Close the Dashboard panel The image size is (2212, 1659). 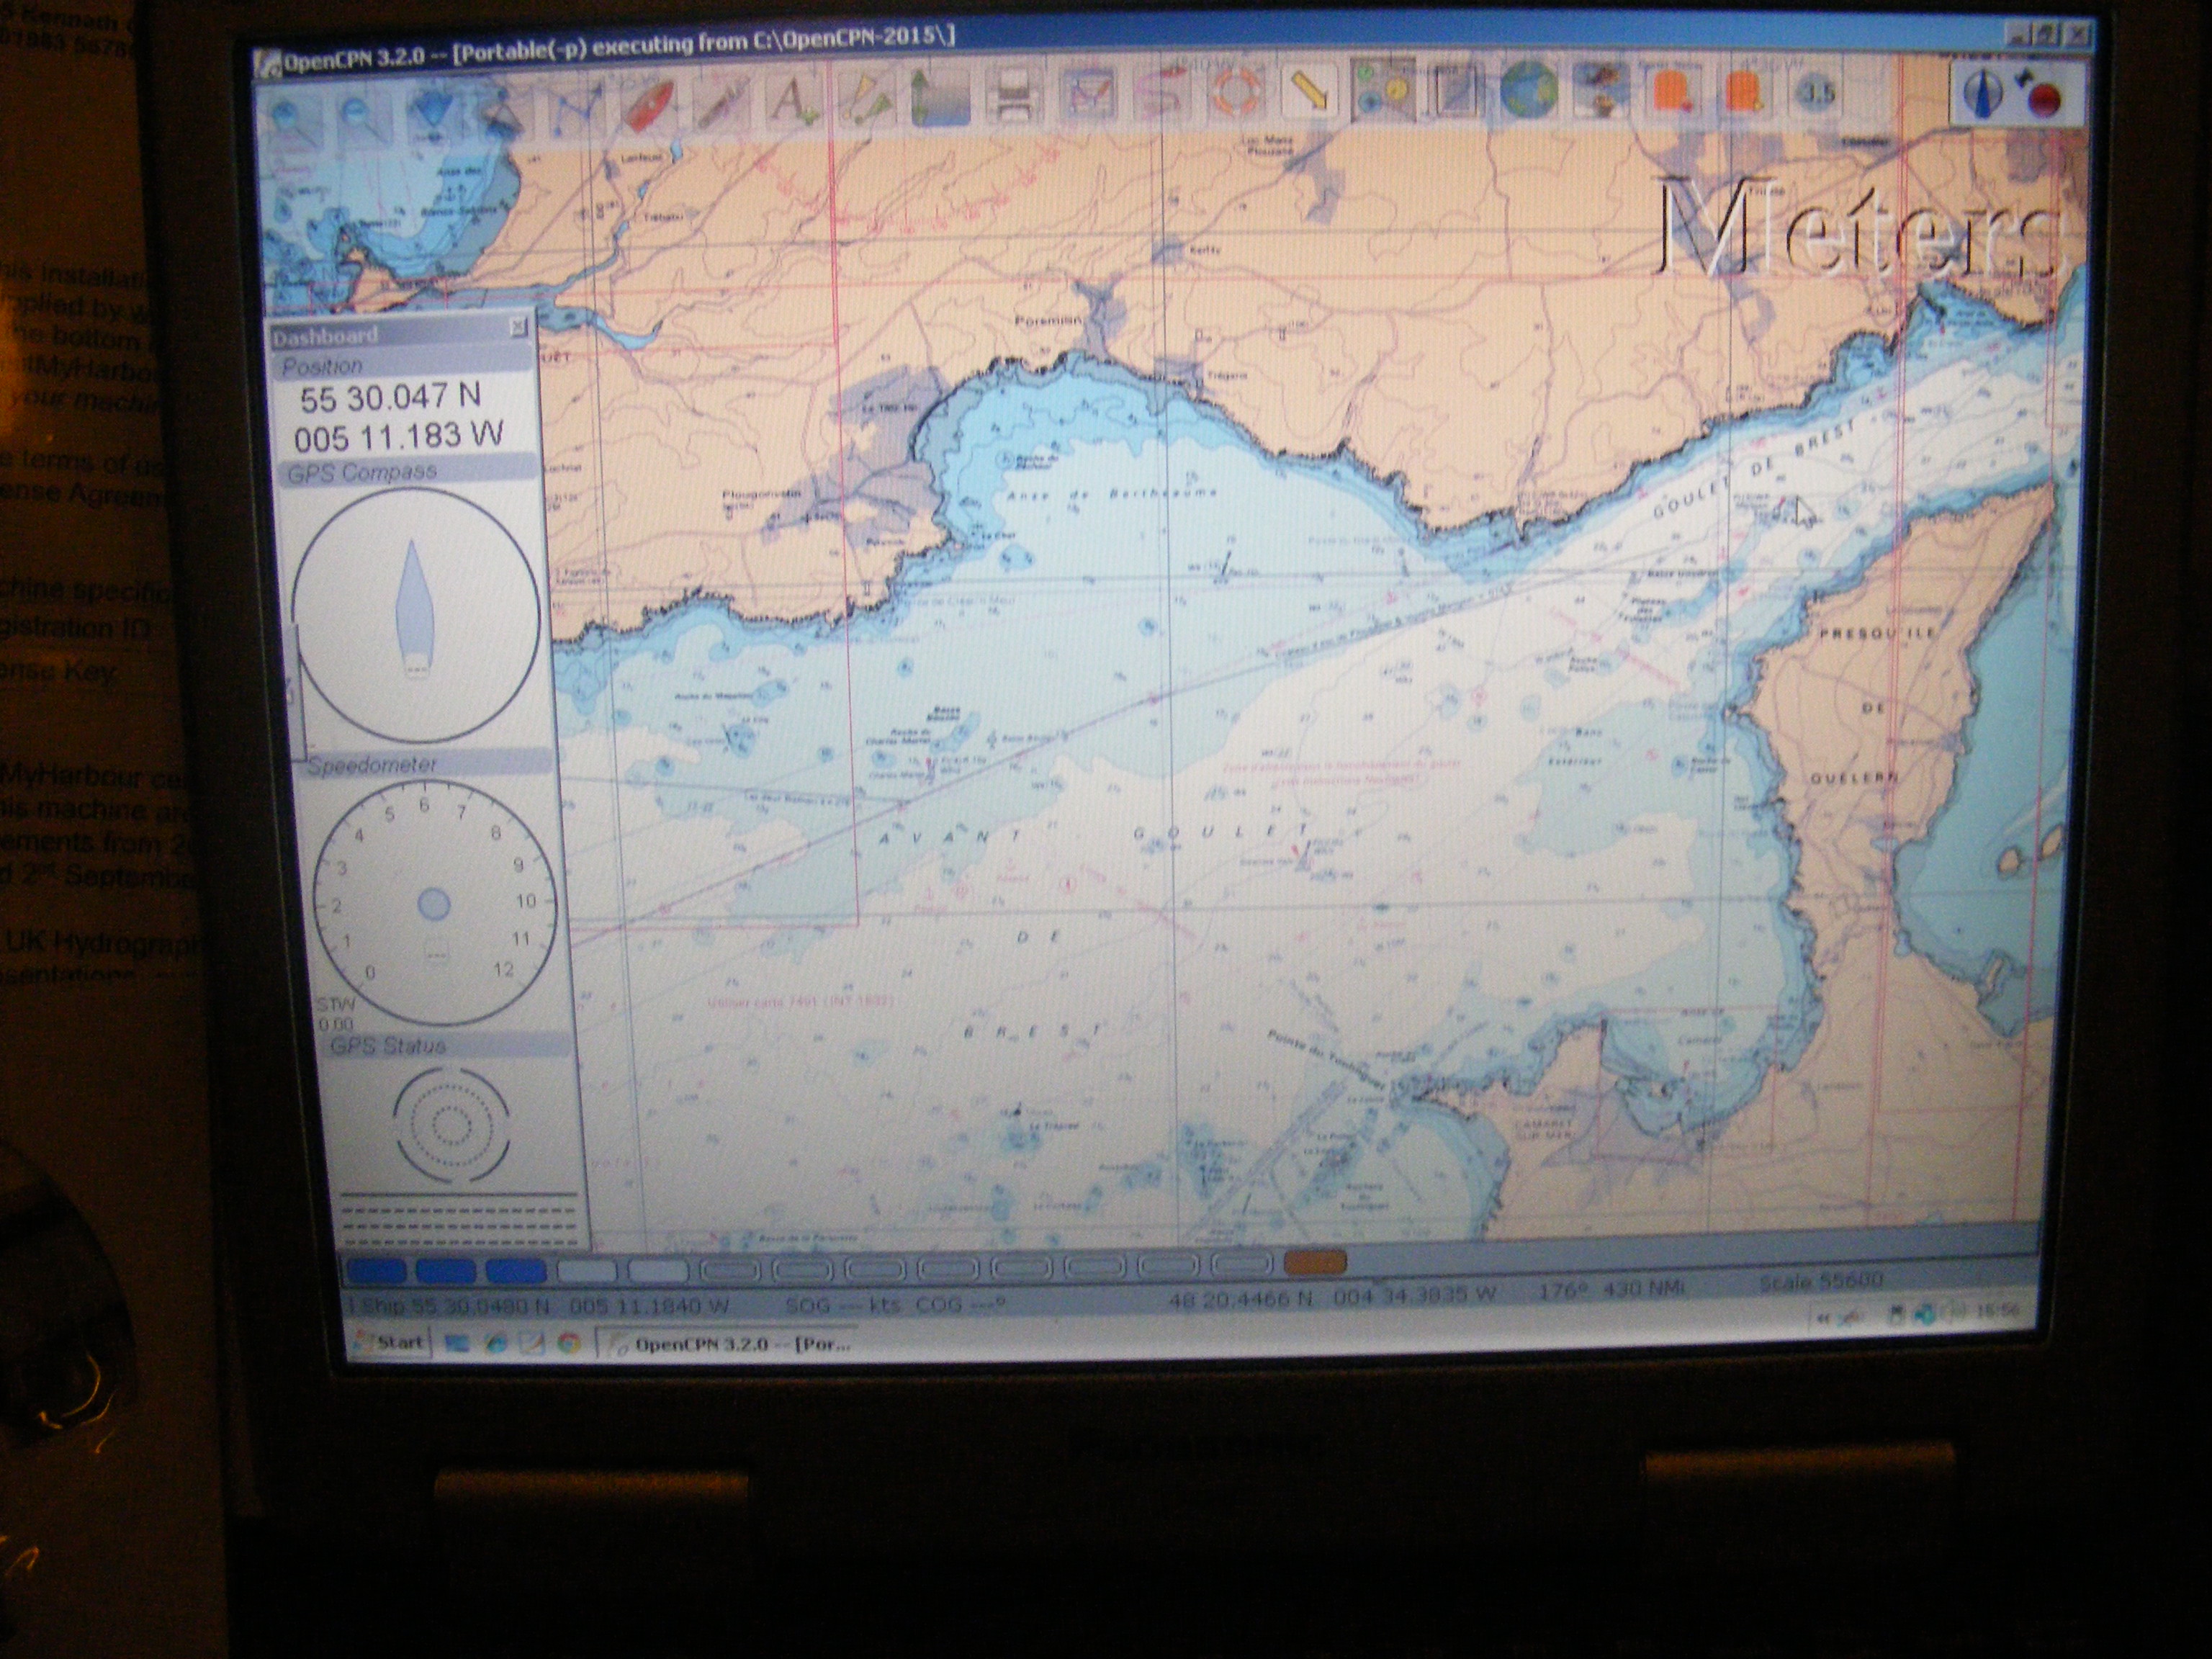[x=518, y=326]
